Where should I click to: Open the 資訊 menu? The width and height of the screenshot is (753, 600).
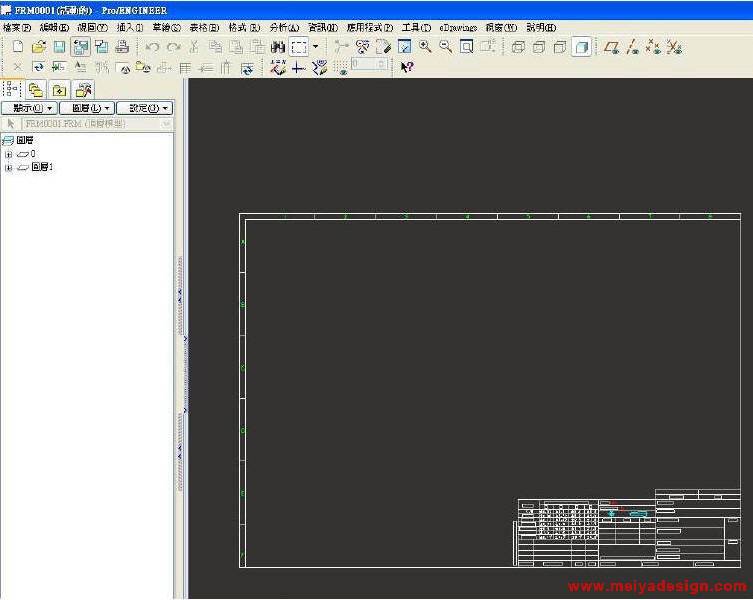pos(323,28)
